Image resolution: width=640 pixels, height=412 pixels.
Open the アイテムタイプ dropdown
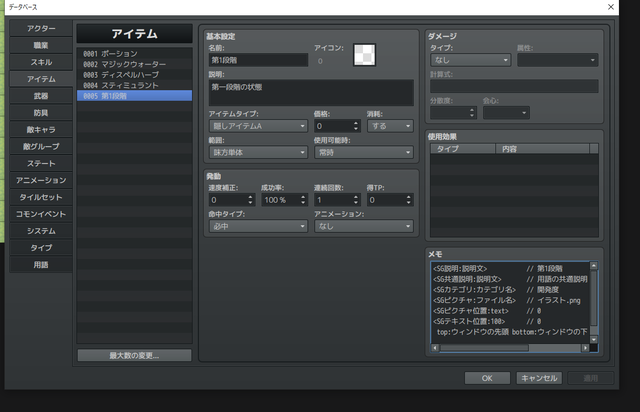pos(258,126)
